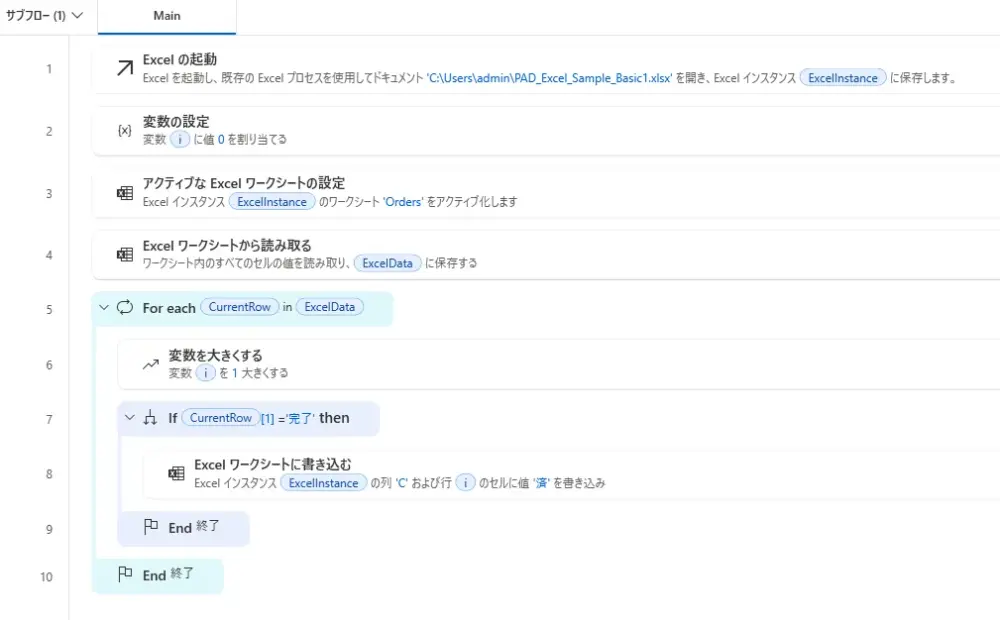Click the For each loop icon
The image size is (1000, 620).
point(125,308)
